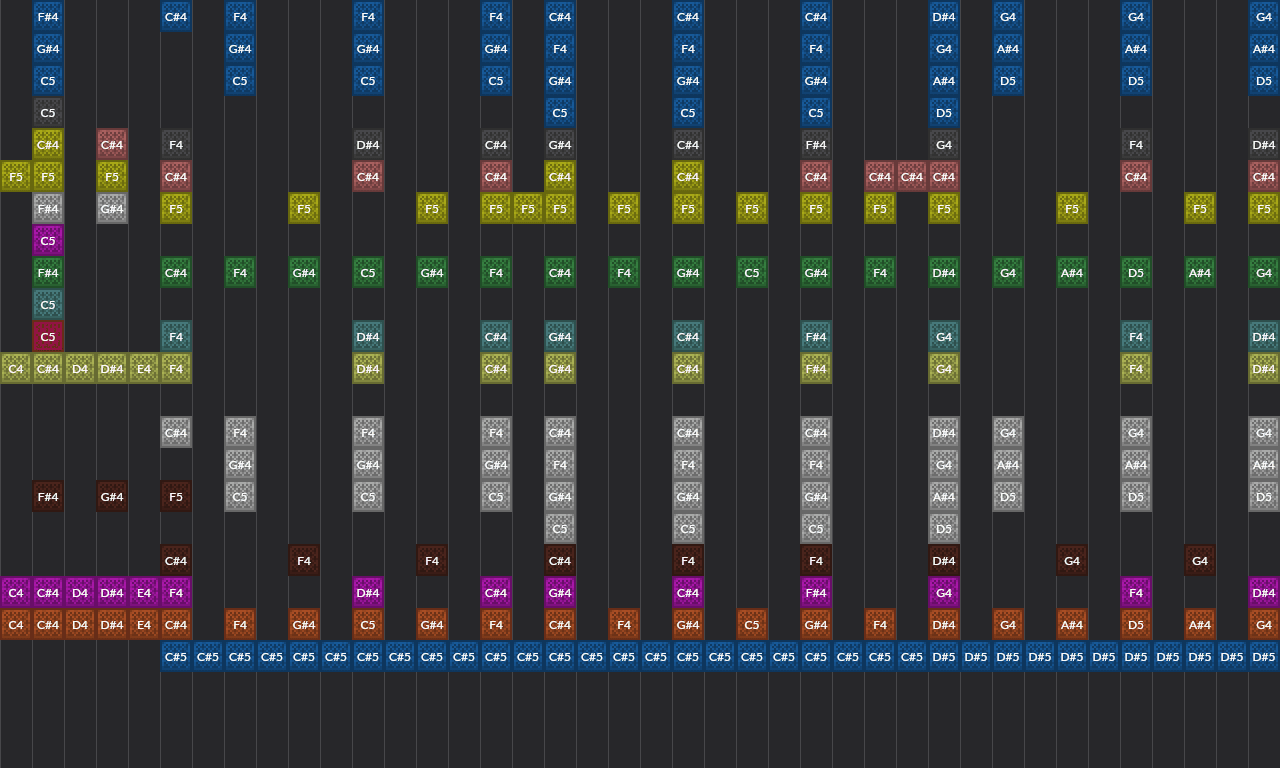Screen dimensions: 1280x768
Task: Click the olive C4 note block
Action: [16, 369]
